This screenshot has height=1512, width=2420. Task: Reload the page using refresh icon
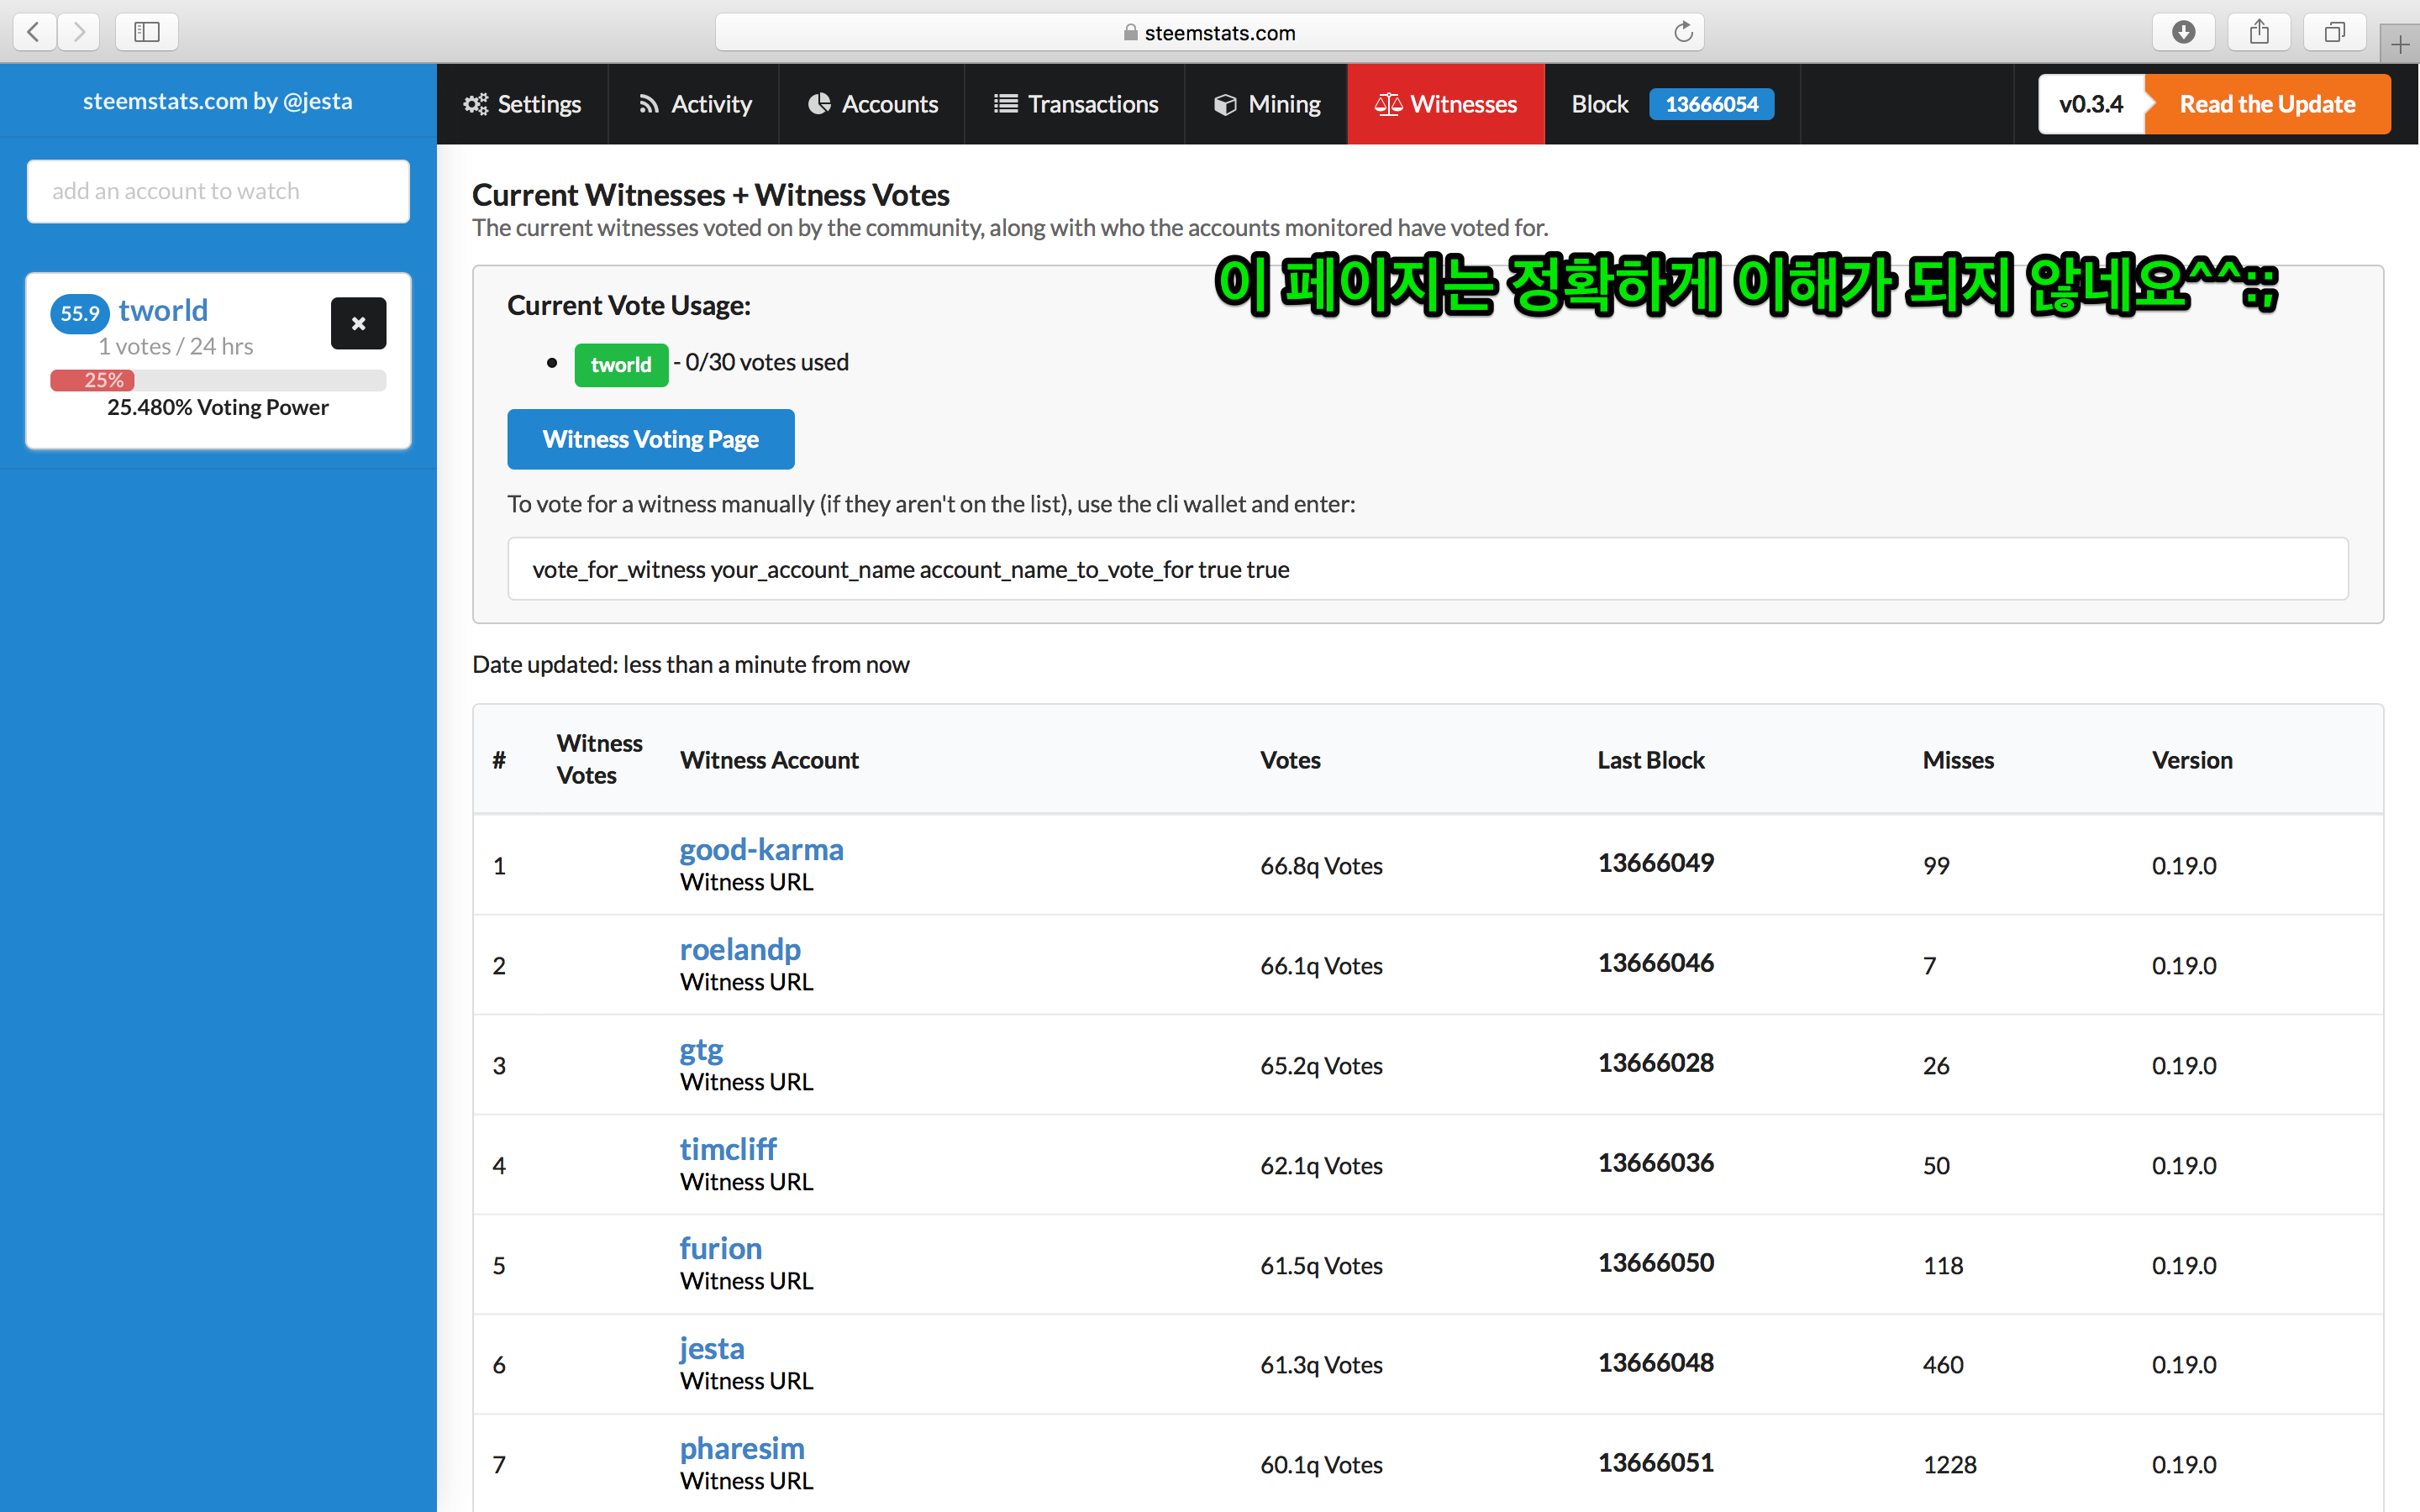pos(1683,32)
